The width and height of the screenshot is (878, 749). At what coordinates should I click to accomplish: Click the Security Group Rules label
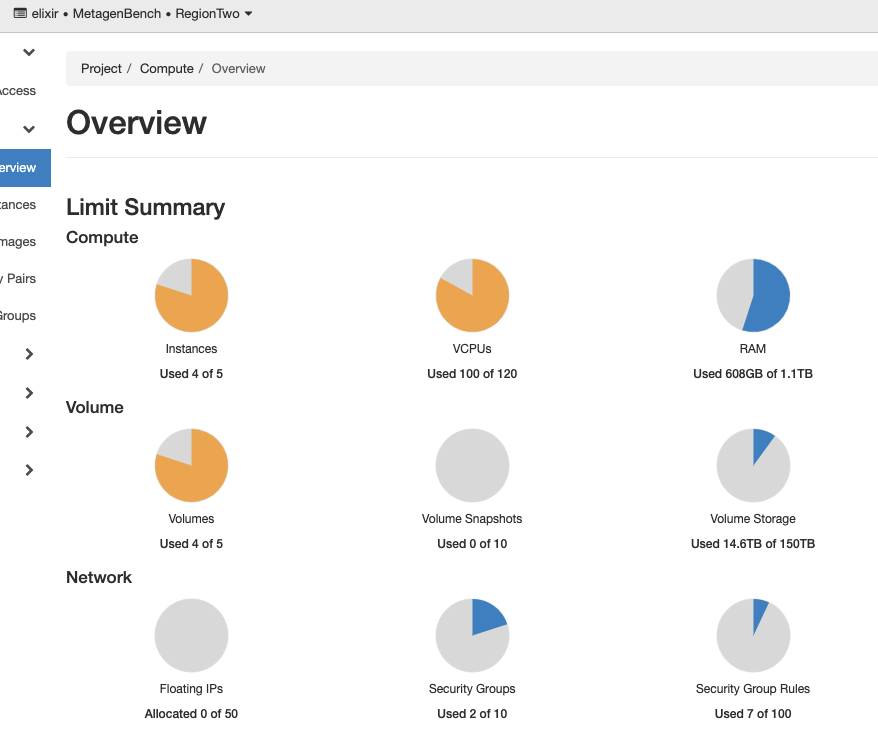point(753,689)
